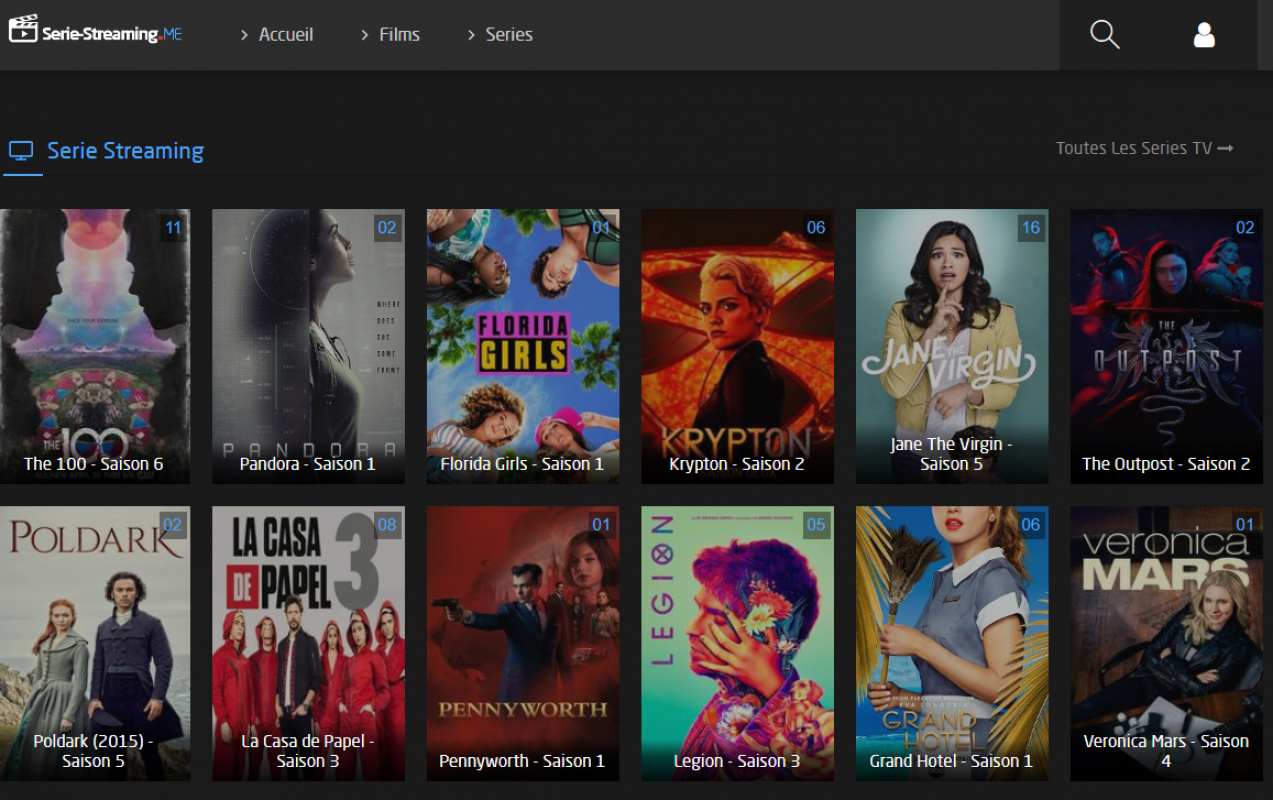Click episode badge 02 on Poldark

pos(173,525)
